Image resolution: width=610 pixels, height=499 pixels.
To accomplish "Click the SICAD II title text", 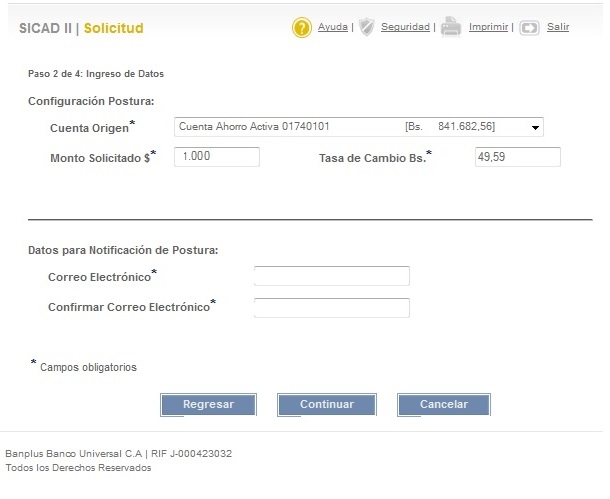I will (x=46, y=28).
